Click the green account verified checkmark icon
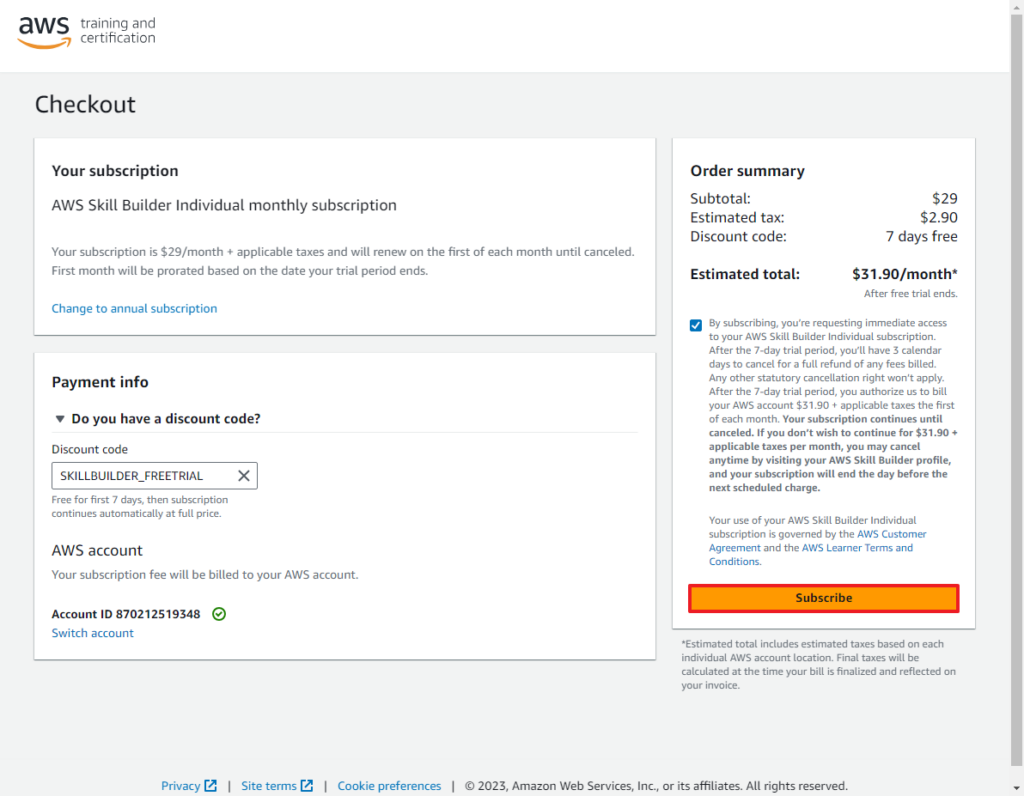The image size is (1024, 796). pos(219,614)
